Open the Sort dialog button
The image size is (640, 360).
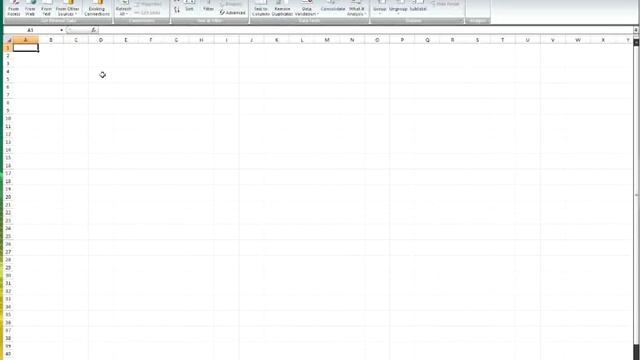pos(189,6)
